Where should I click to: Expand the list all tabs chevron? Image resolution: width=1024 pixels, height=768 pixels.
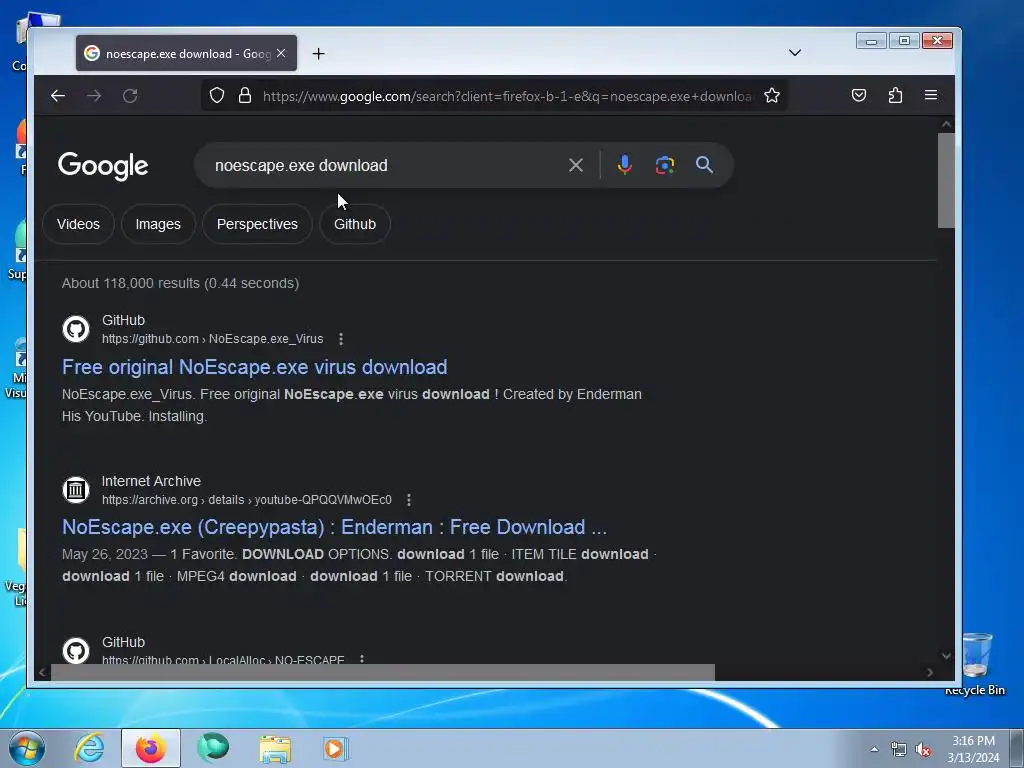795,53
